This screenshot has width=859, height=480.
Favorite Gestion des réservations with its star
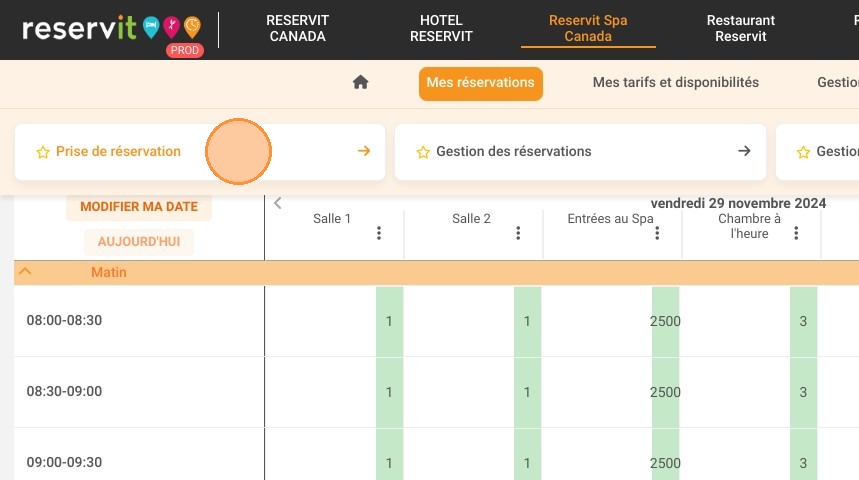tap(423, 152)
